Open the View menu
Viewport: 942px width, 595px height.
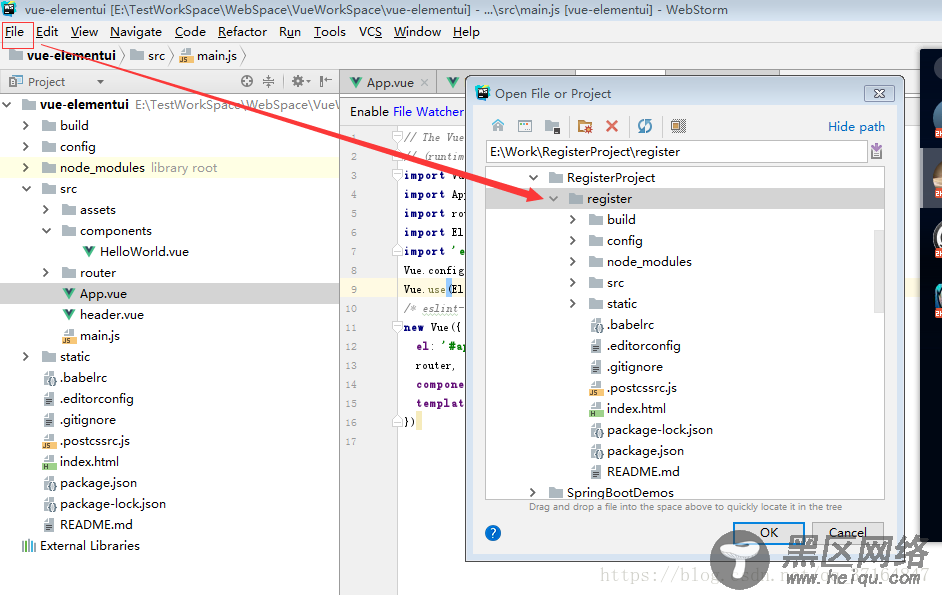(x=84, y=32)
